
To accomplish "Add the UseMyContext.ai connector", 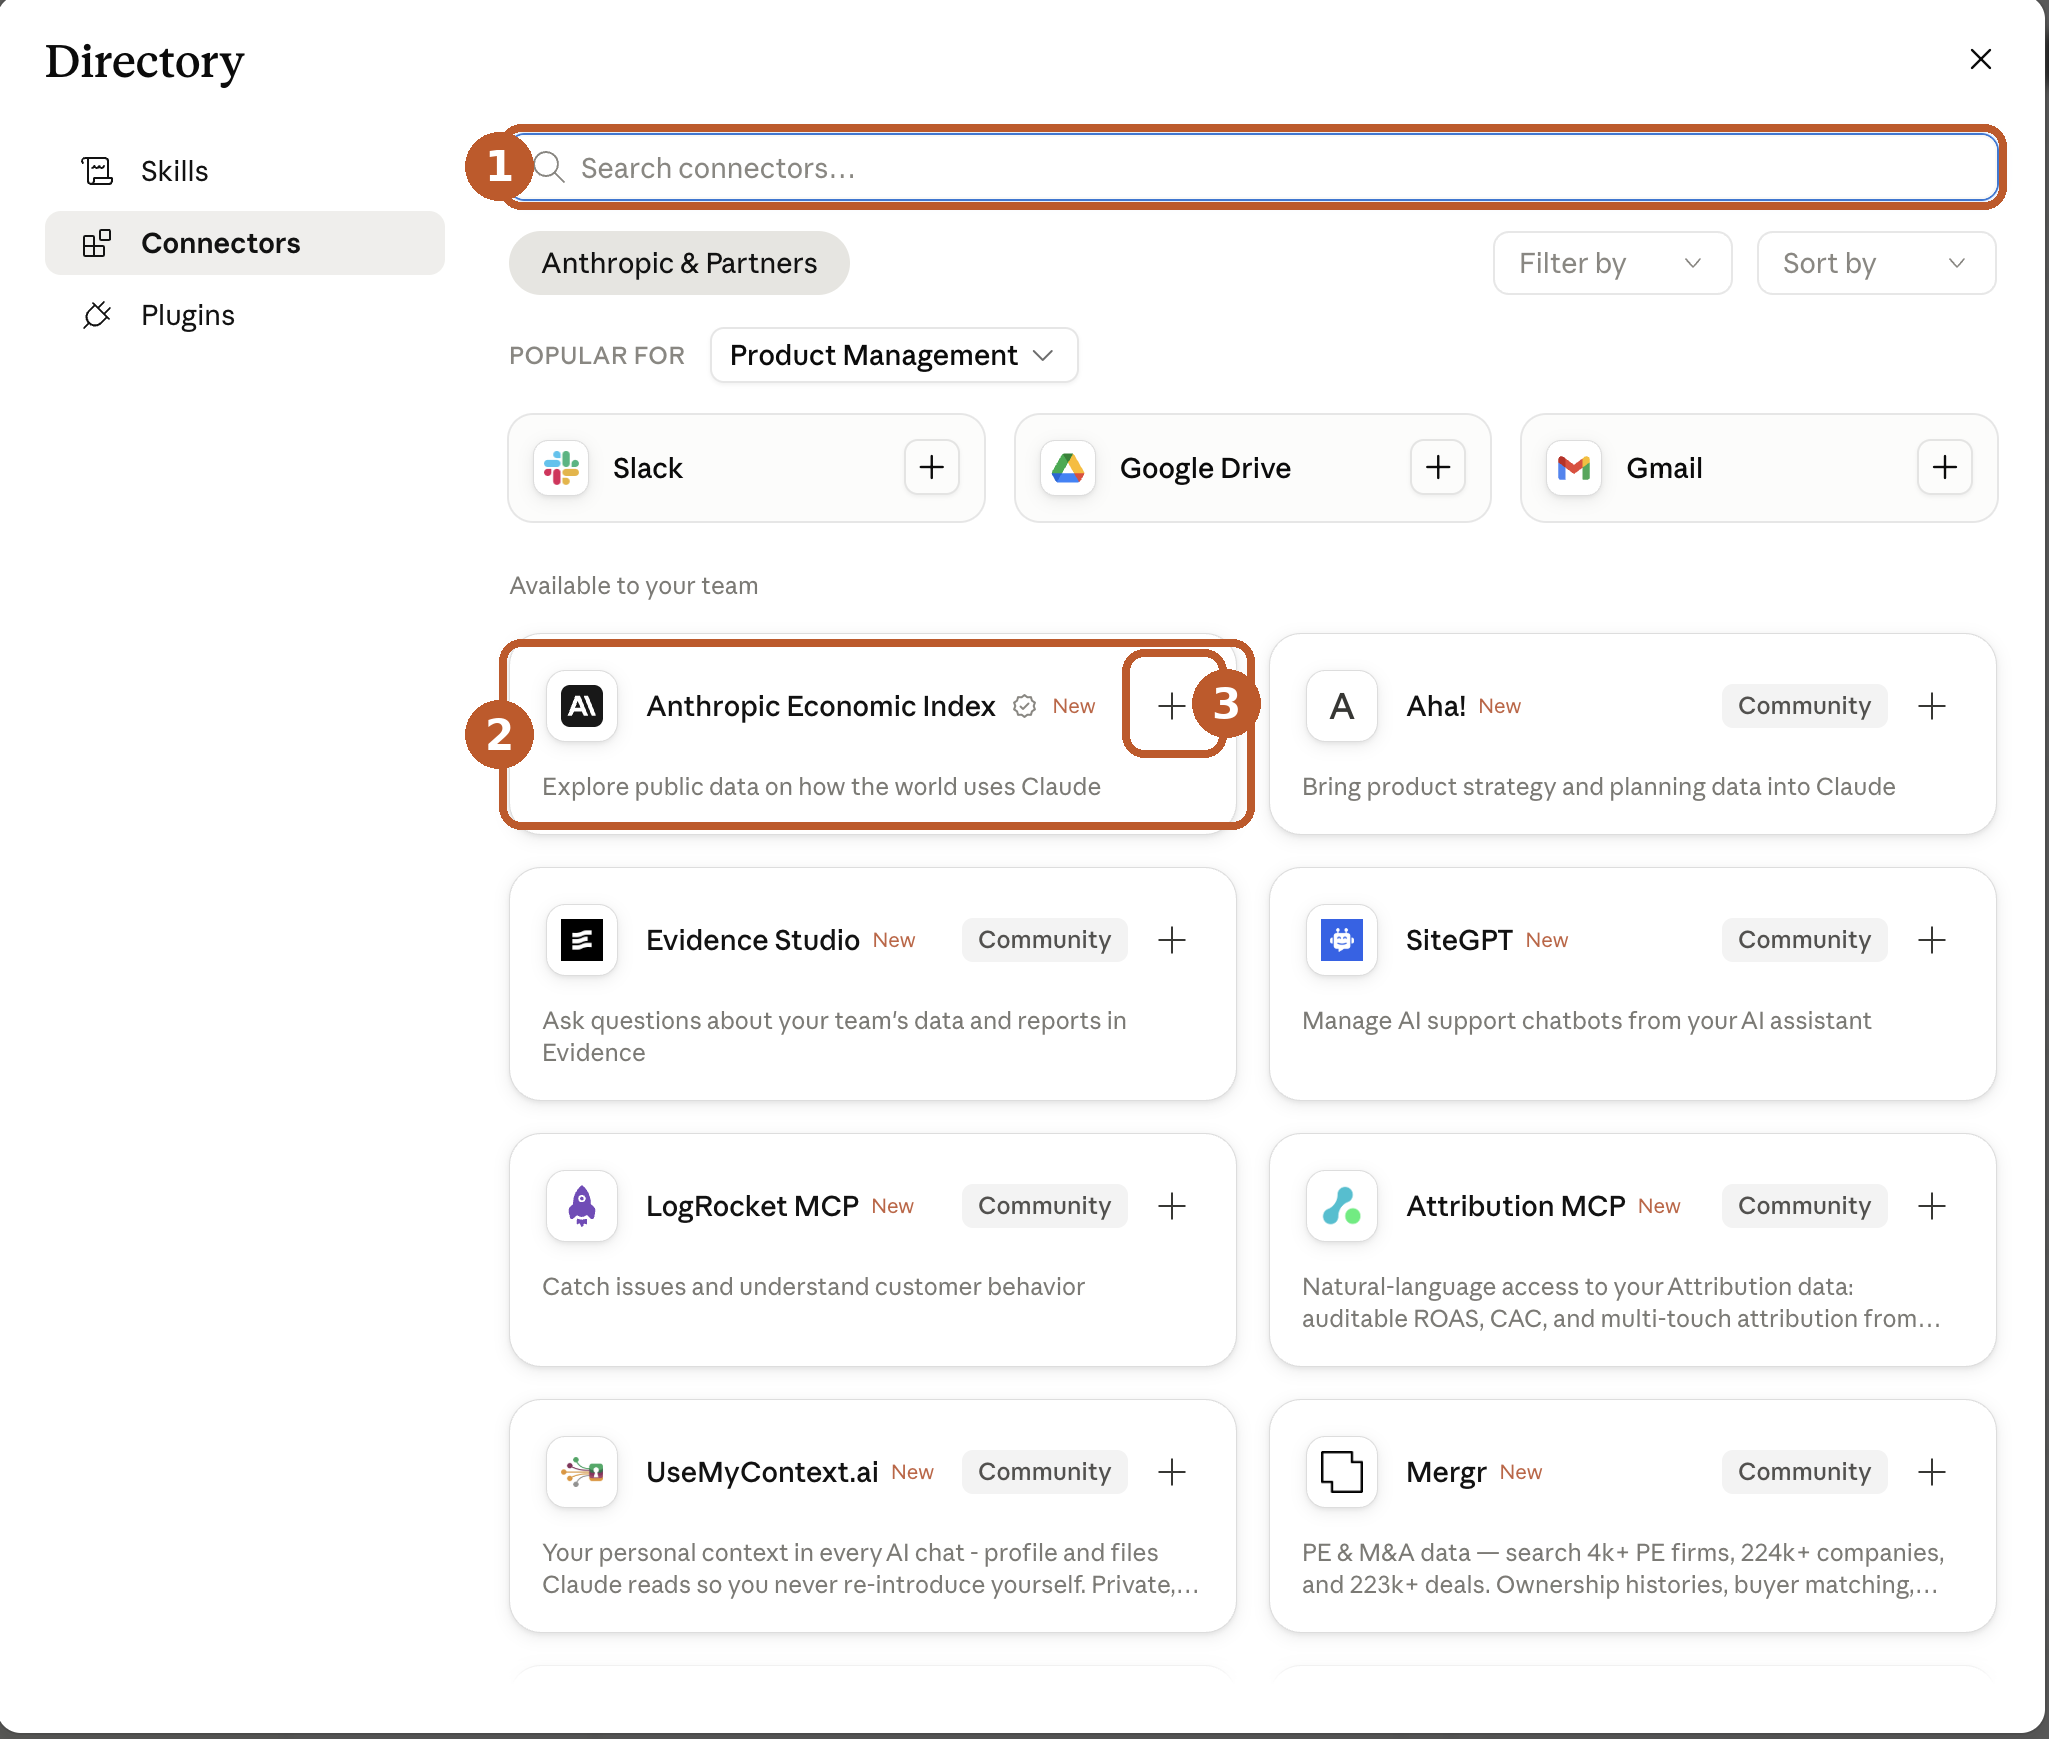I will click(x=1172, y=1472).
